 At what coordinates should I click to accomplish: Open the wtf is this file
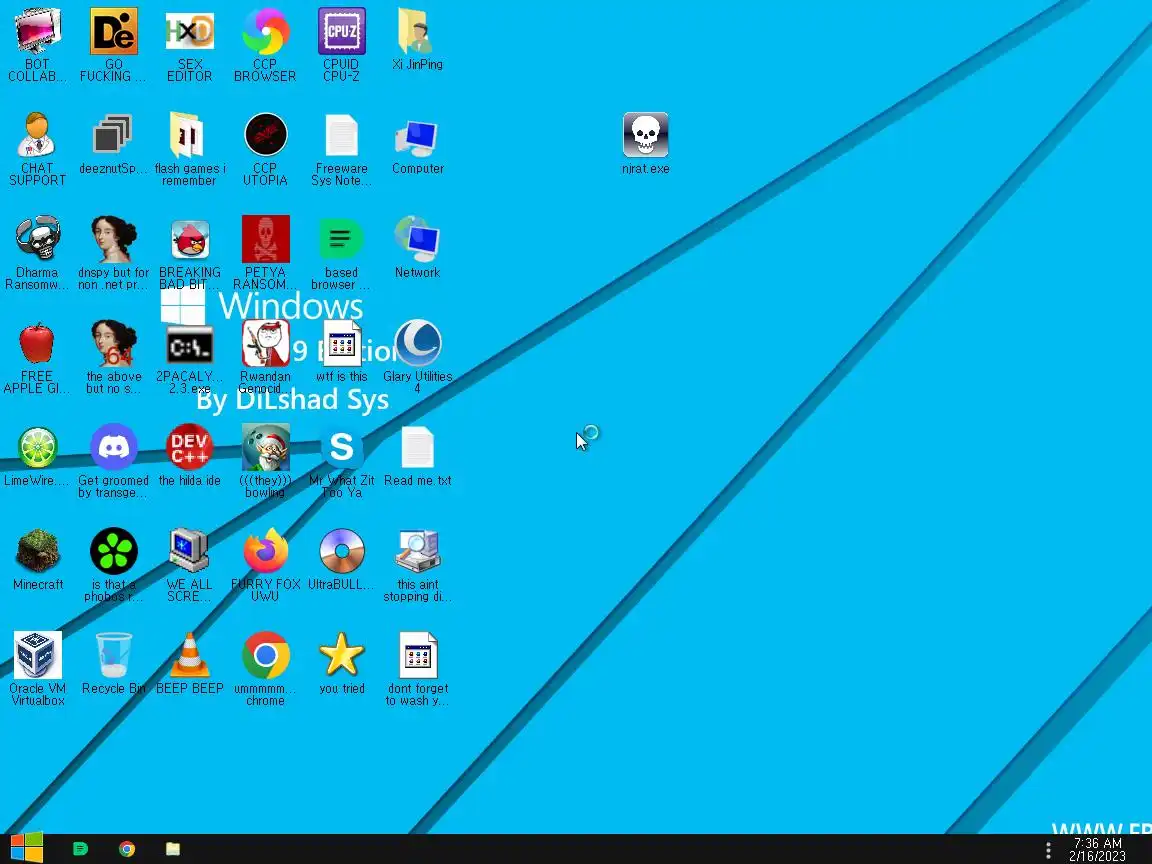(342, 351)
